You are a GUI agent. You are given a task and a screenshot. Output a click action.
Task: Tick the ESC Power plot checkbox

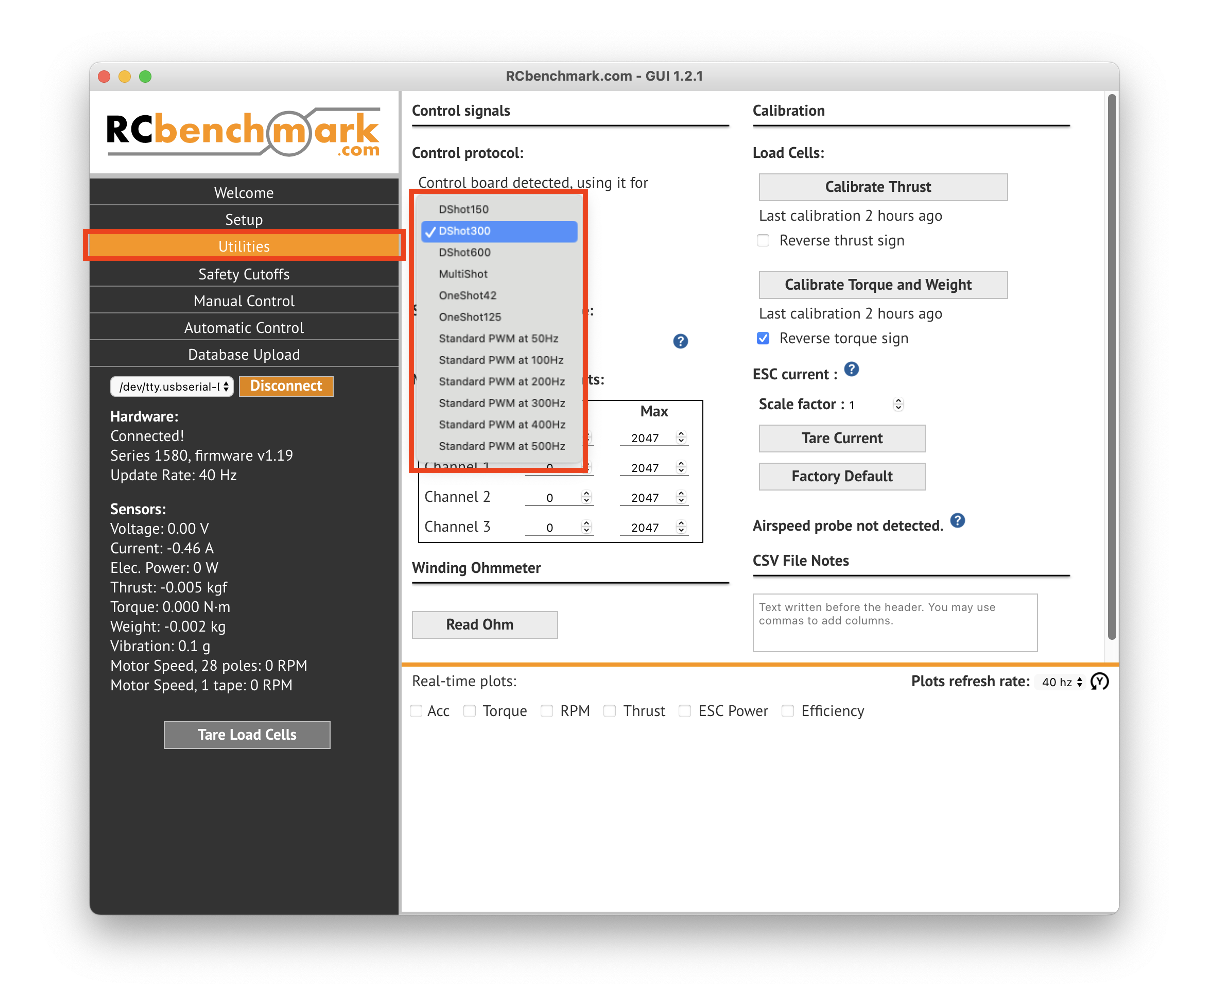[x=685, y=711]
